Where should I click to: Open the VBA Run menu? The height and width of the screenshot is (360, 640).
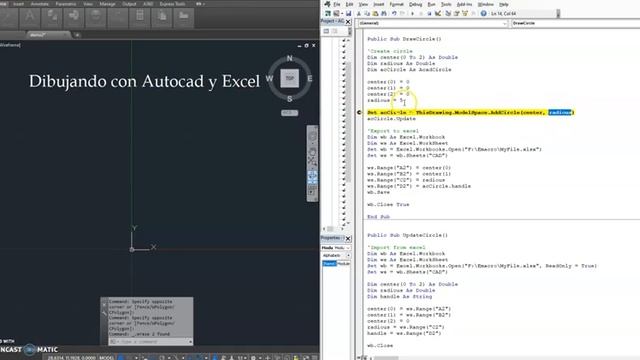(431, 4)
